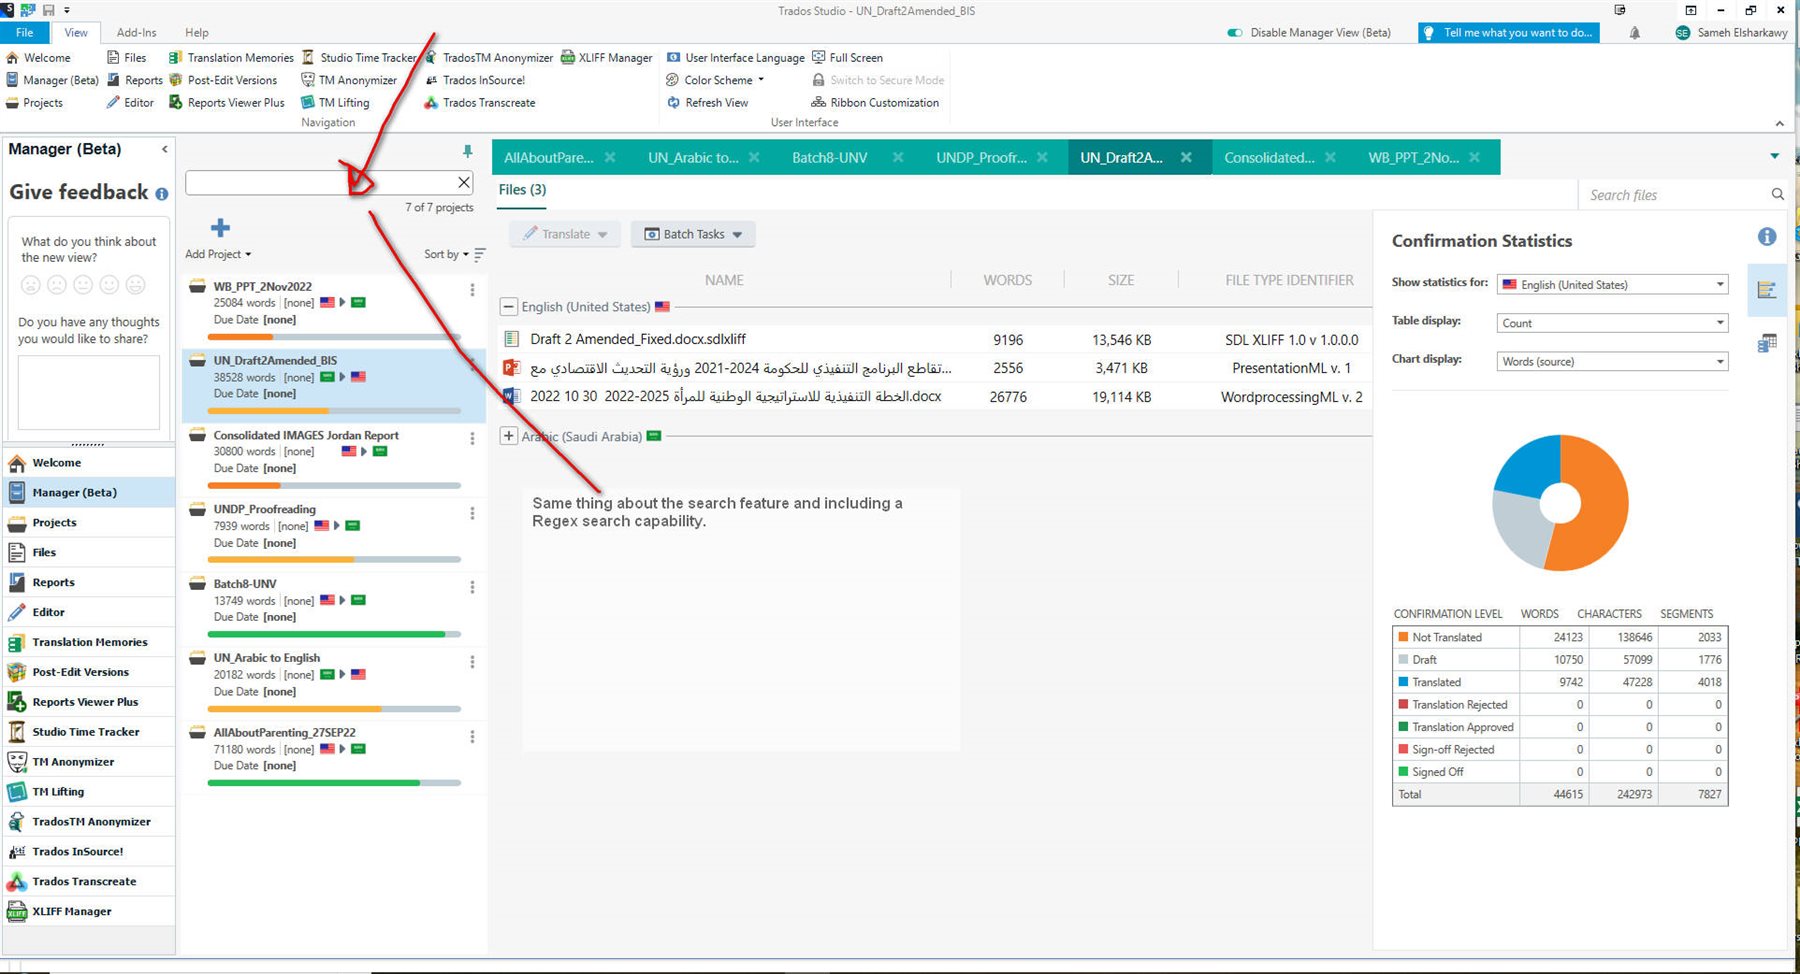Open Post-Edit Versions in ribbon
The height and width of the screenshot is (974, 1800).
pyautogui.click(x=223, y=80)
